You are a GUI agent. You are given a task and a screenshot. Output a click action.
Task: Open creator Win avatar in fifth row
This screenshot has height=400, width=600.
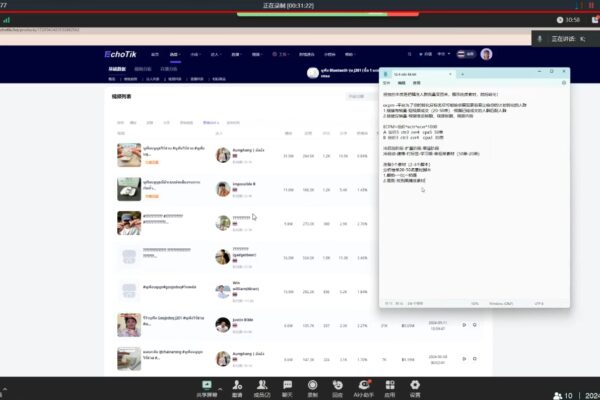tap(223, 291)
